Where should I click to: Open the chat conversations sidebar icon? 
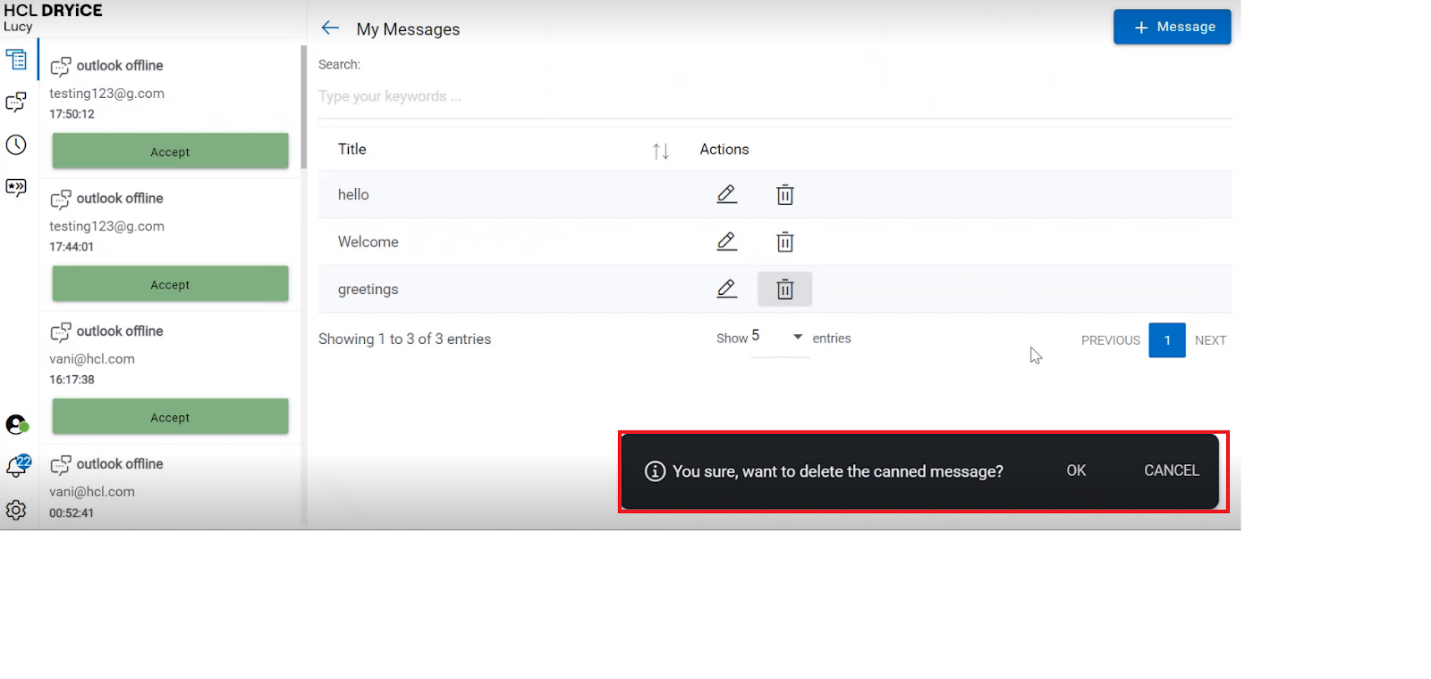(x=16, y=102)
